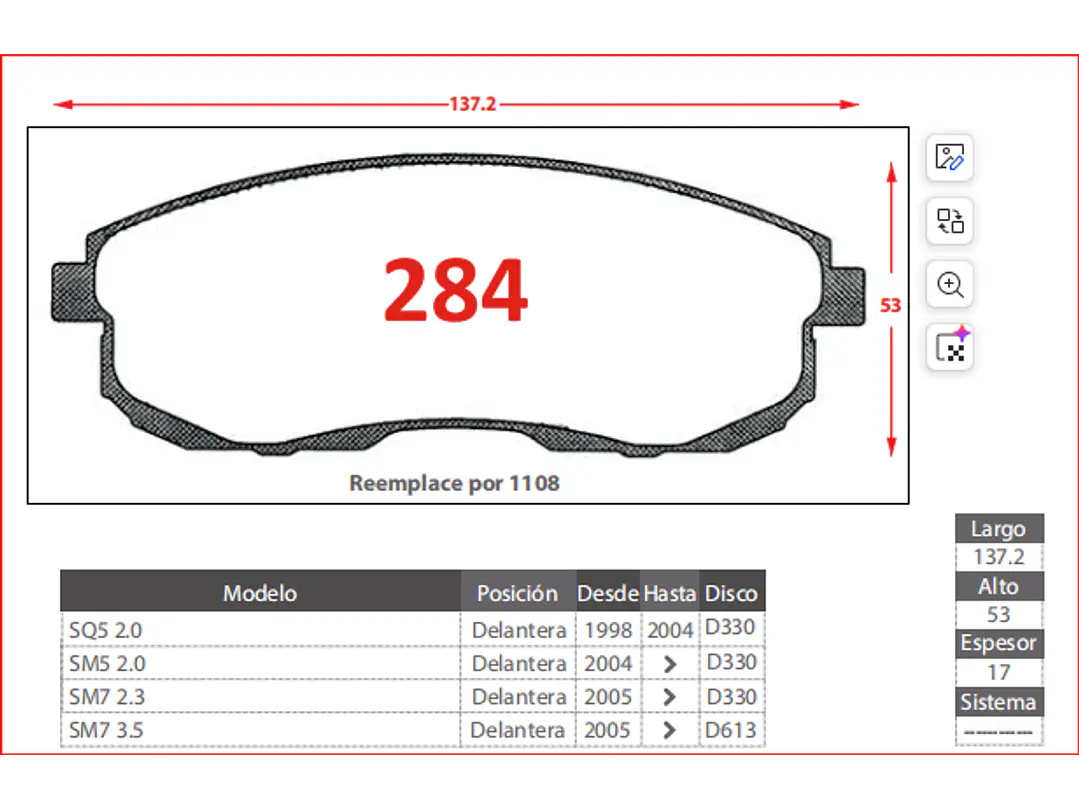1079x809 pixels.
Task: Click the magnifier zoom-in icon
Action: (949, 284)
